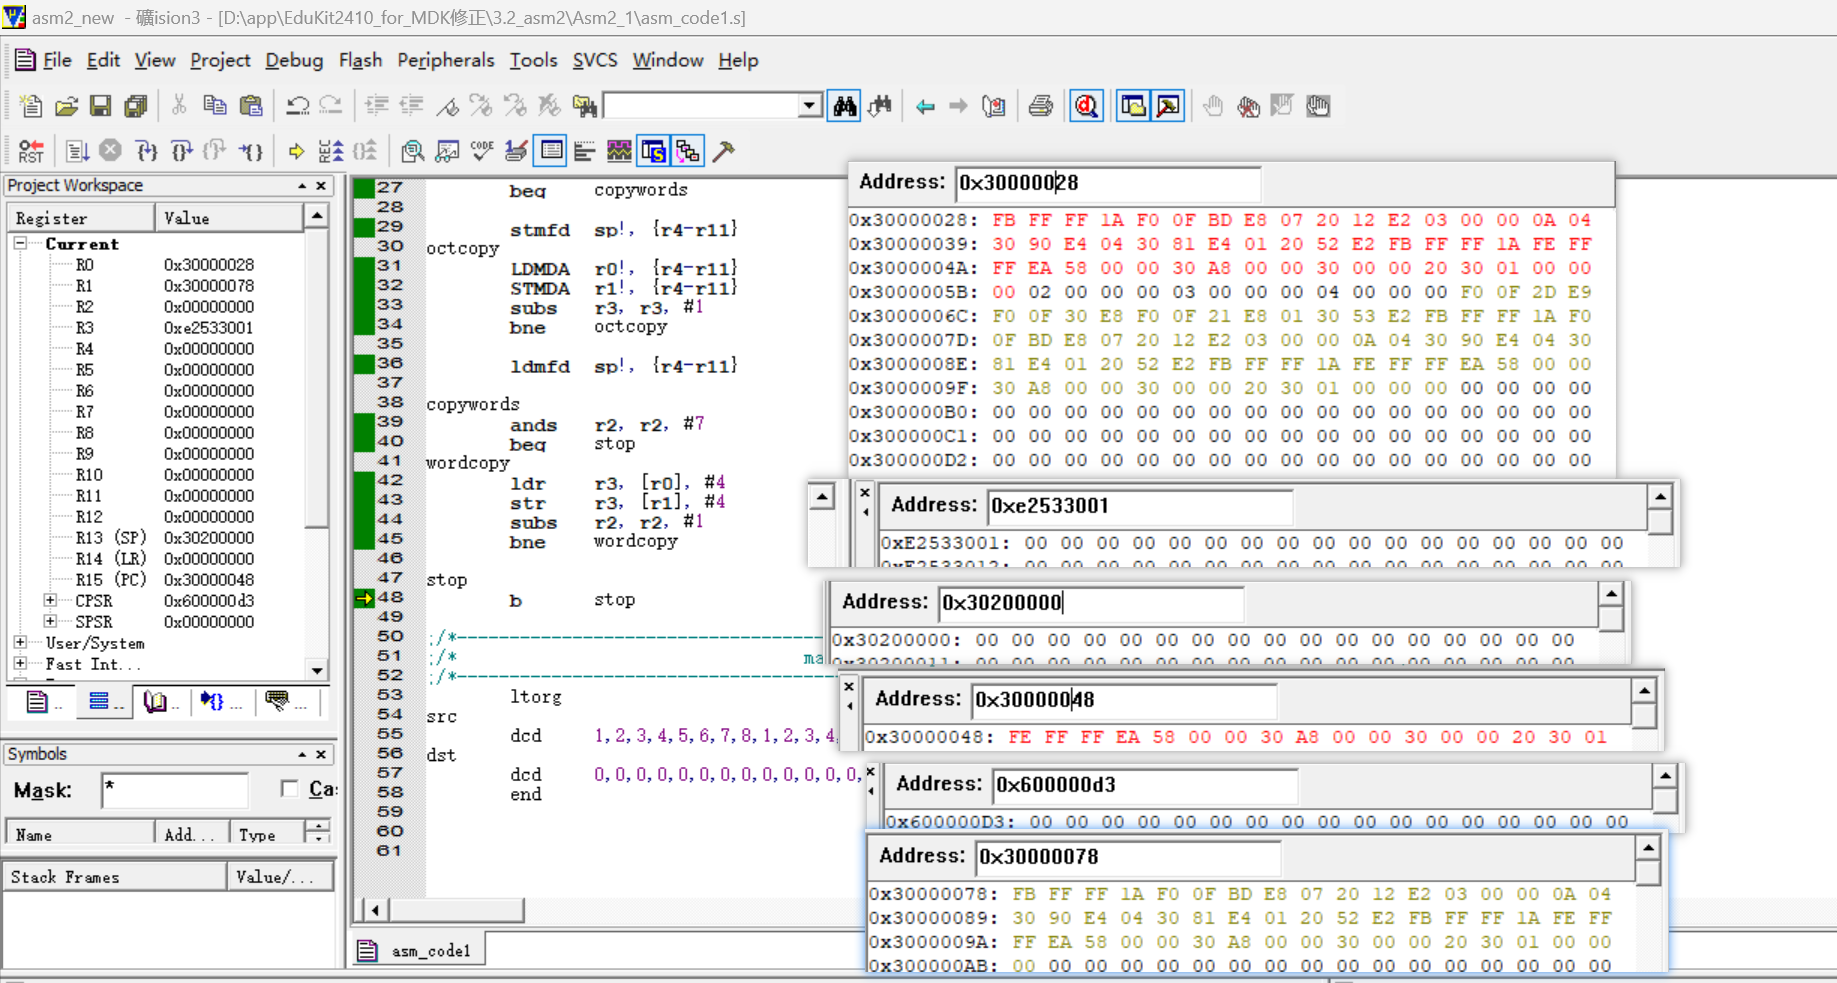Image resolution: width=1837 pixels, height=983 pixels.
Task: Save the current file with floppy icon
Action: click(100, 105)
